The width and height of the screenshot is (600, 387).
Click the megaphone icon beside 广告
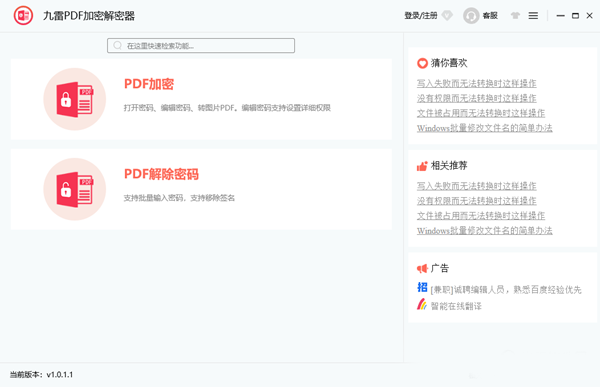422,269
